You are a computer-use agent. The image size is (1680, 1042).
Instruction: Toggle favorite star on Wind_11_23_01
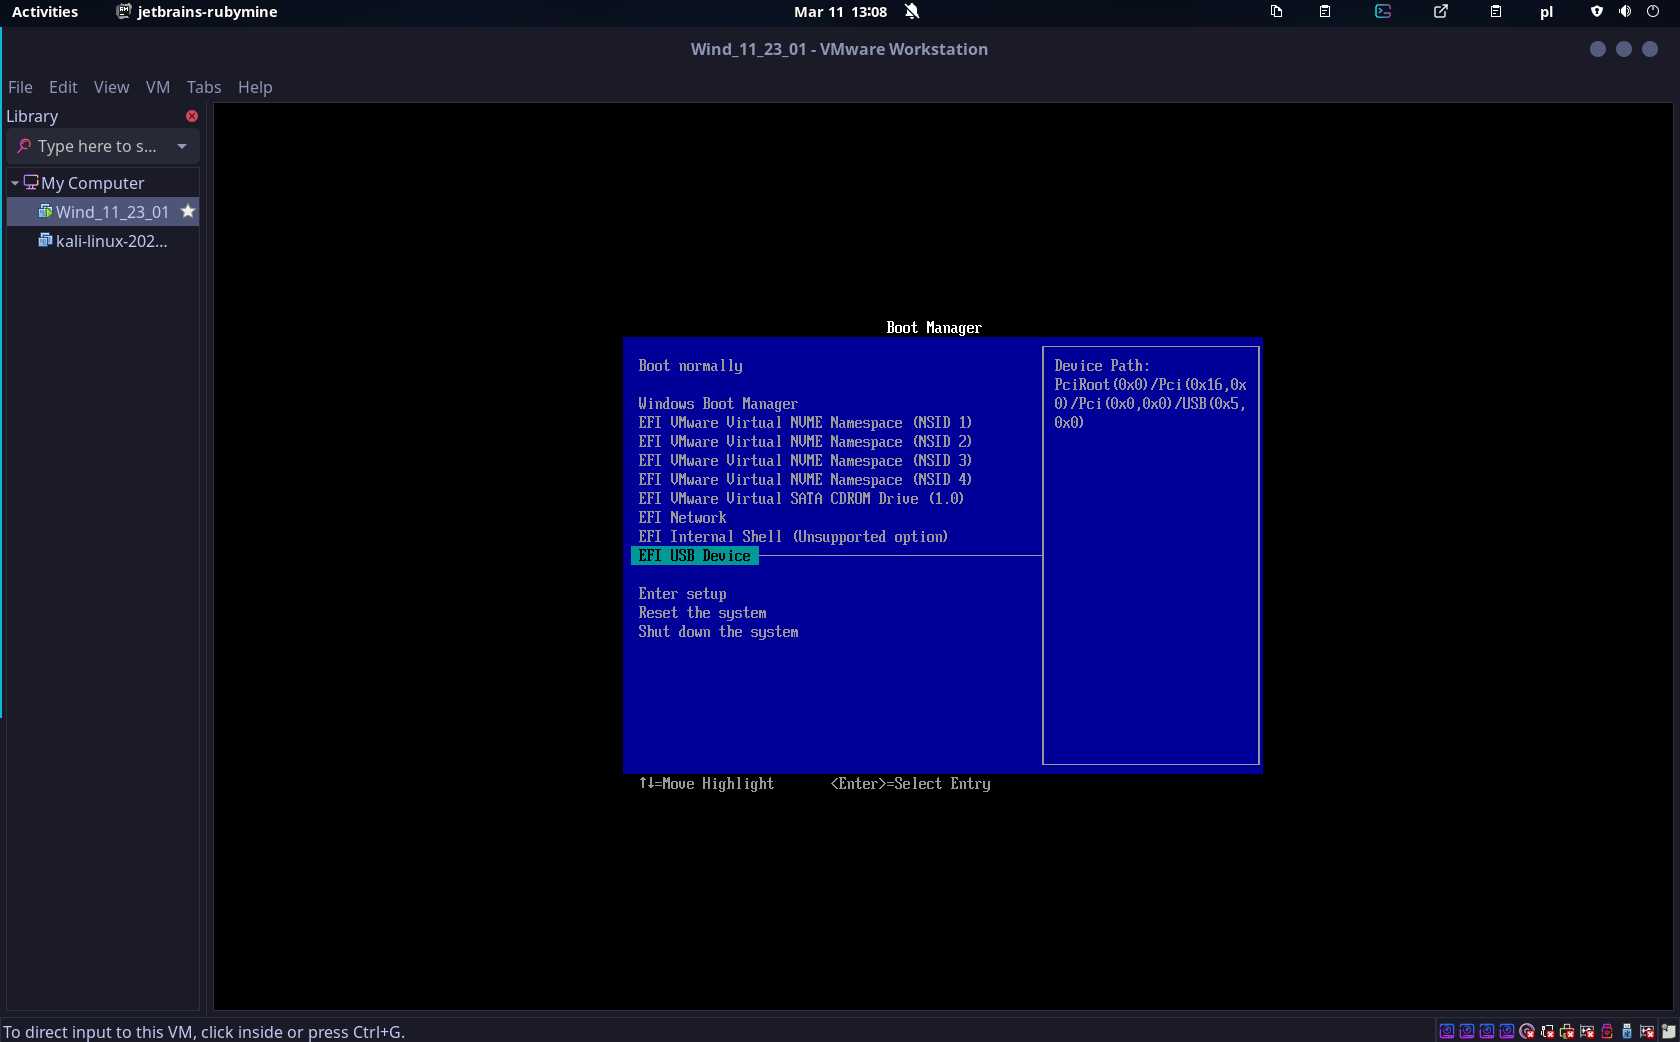[x=187, y=211]
